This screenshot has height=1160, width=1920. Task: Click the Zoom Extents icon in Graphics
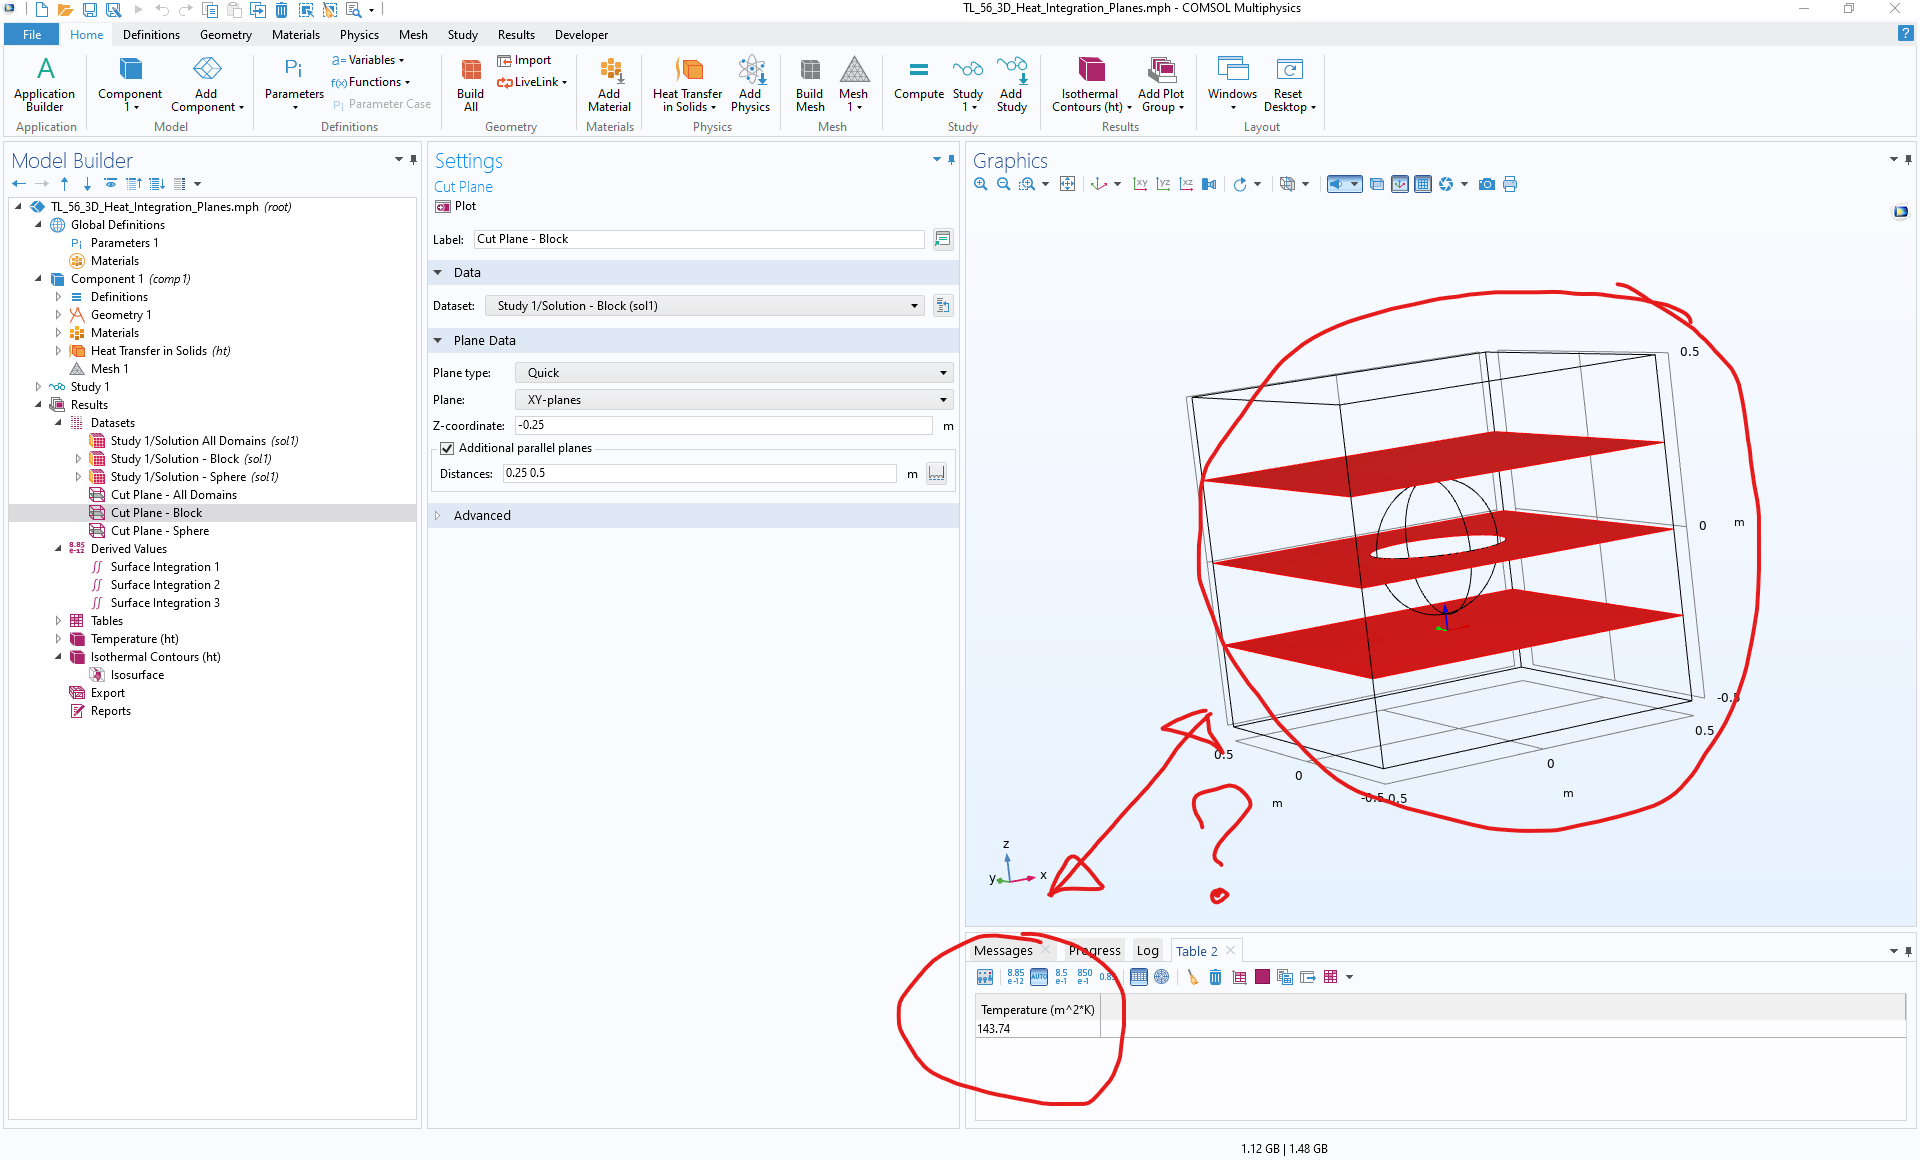pyautogui.click(x=1068, y=184)
